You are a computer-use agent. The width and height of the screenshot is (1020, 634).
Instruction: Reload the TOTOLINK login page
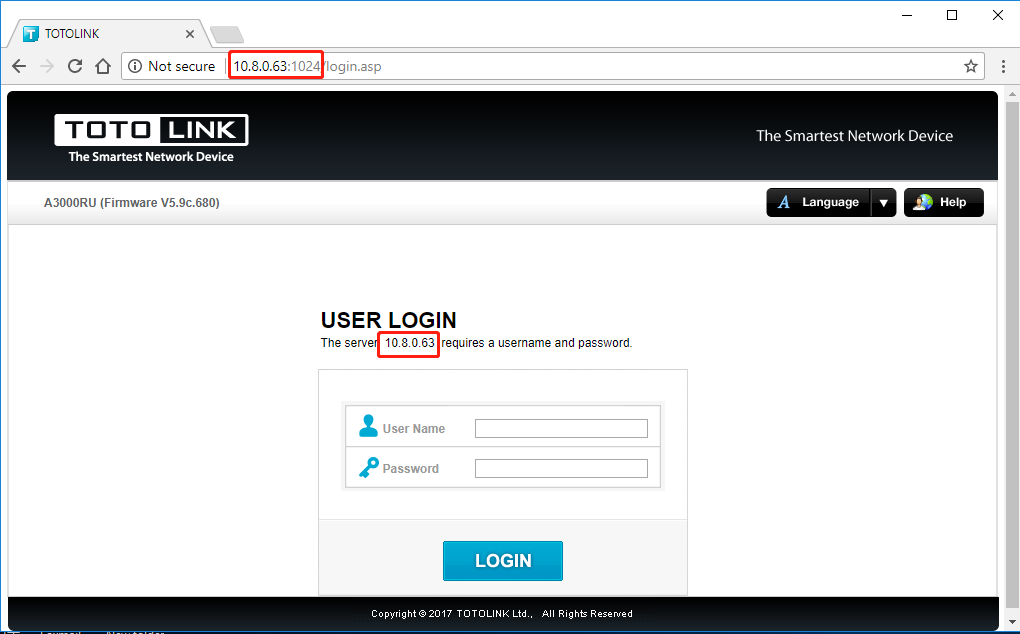pos(75,66)
